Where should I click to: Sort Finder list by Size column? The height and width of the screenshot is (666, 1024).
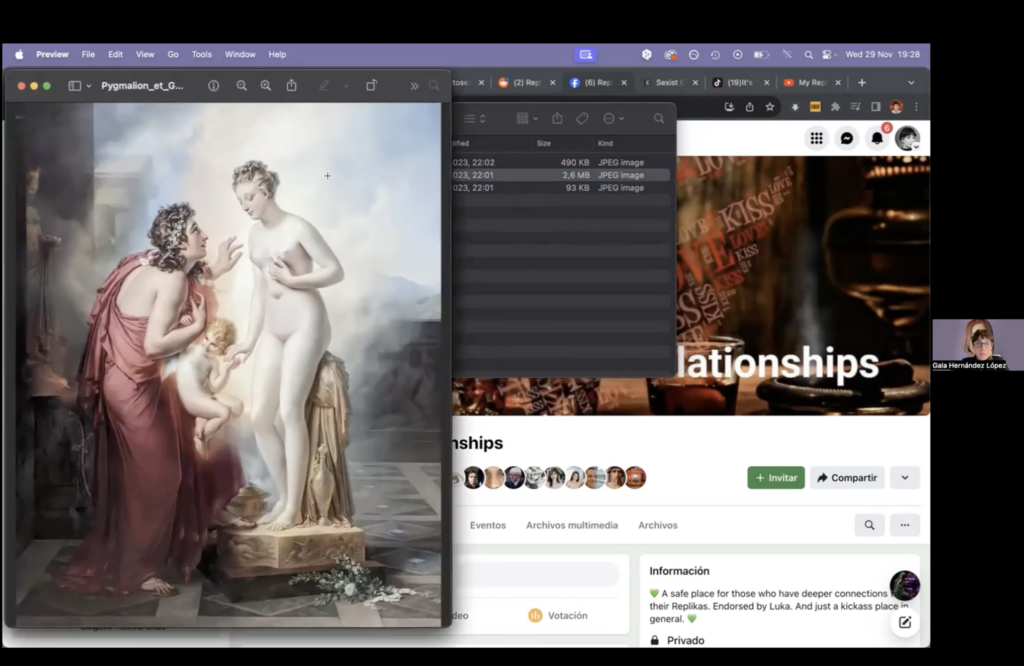pos(544,143)
